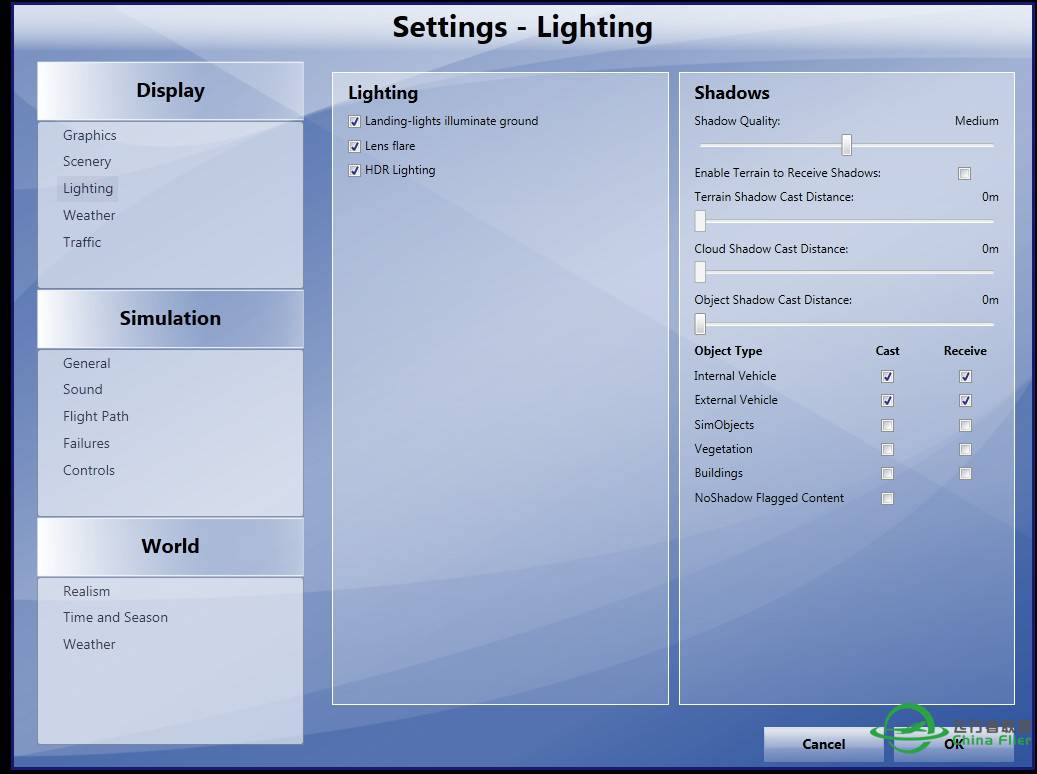Toggle External Vehicle Receive shadow checkbox

tap(965, 401)
